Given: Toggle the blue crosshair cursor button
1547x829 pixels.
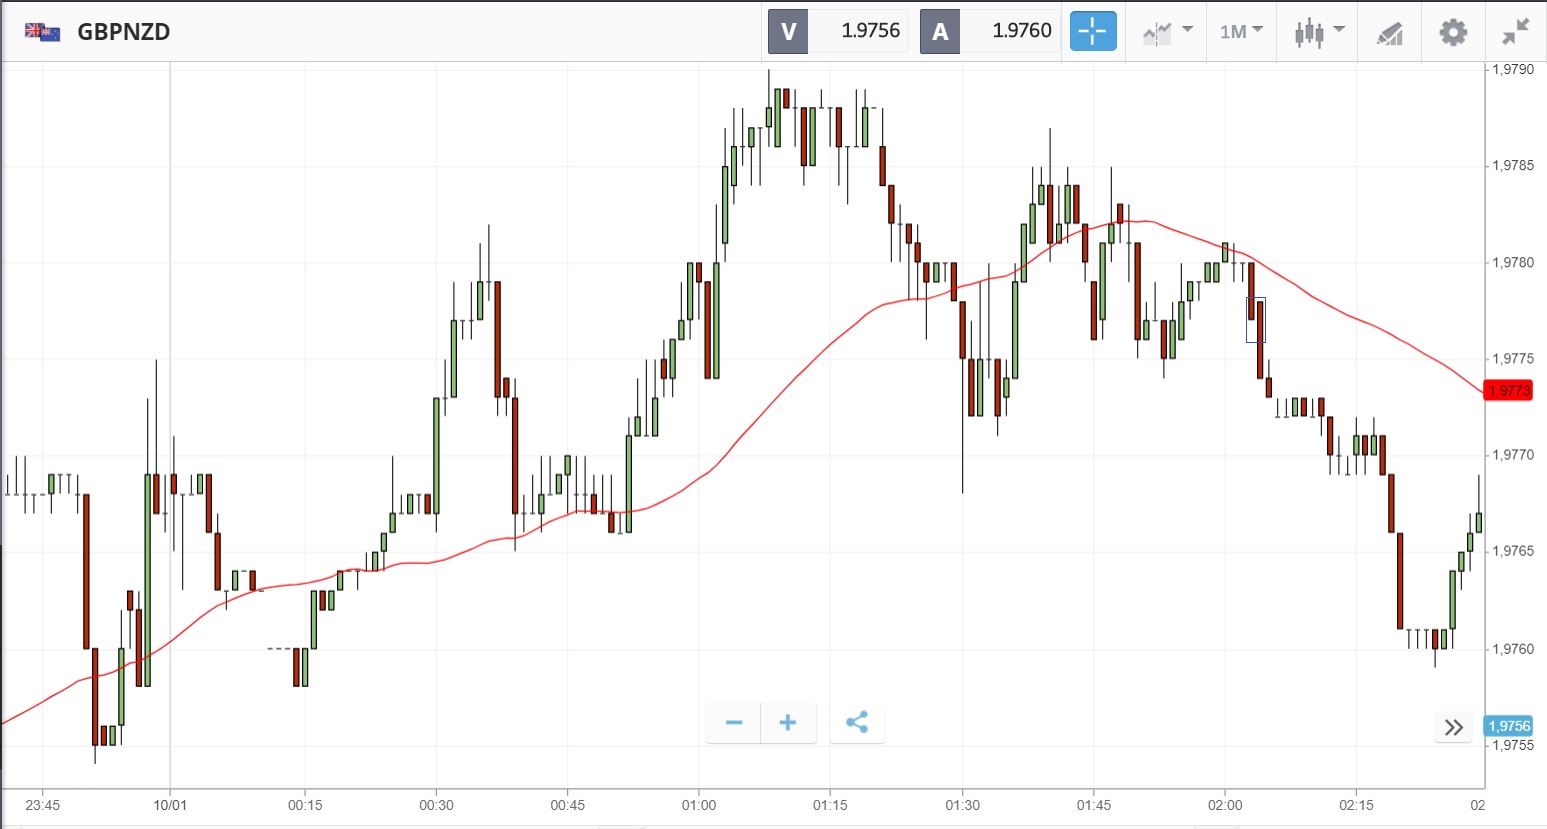Looking at the screenshot, I should coord(1092,31).
